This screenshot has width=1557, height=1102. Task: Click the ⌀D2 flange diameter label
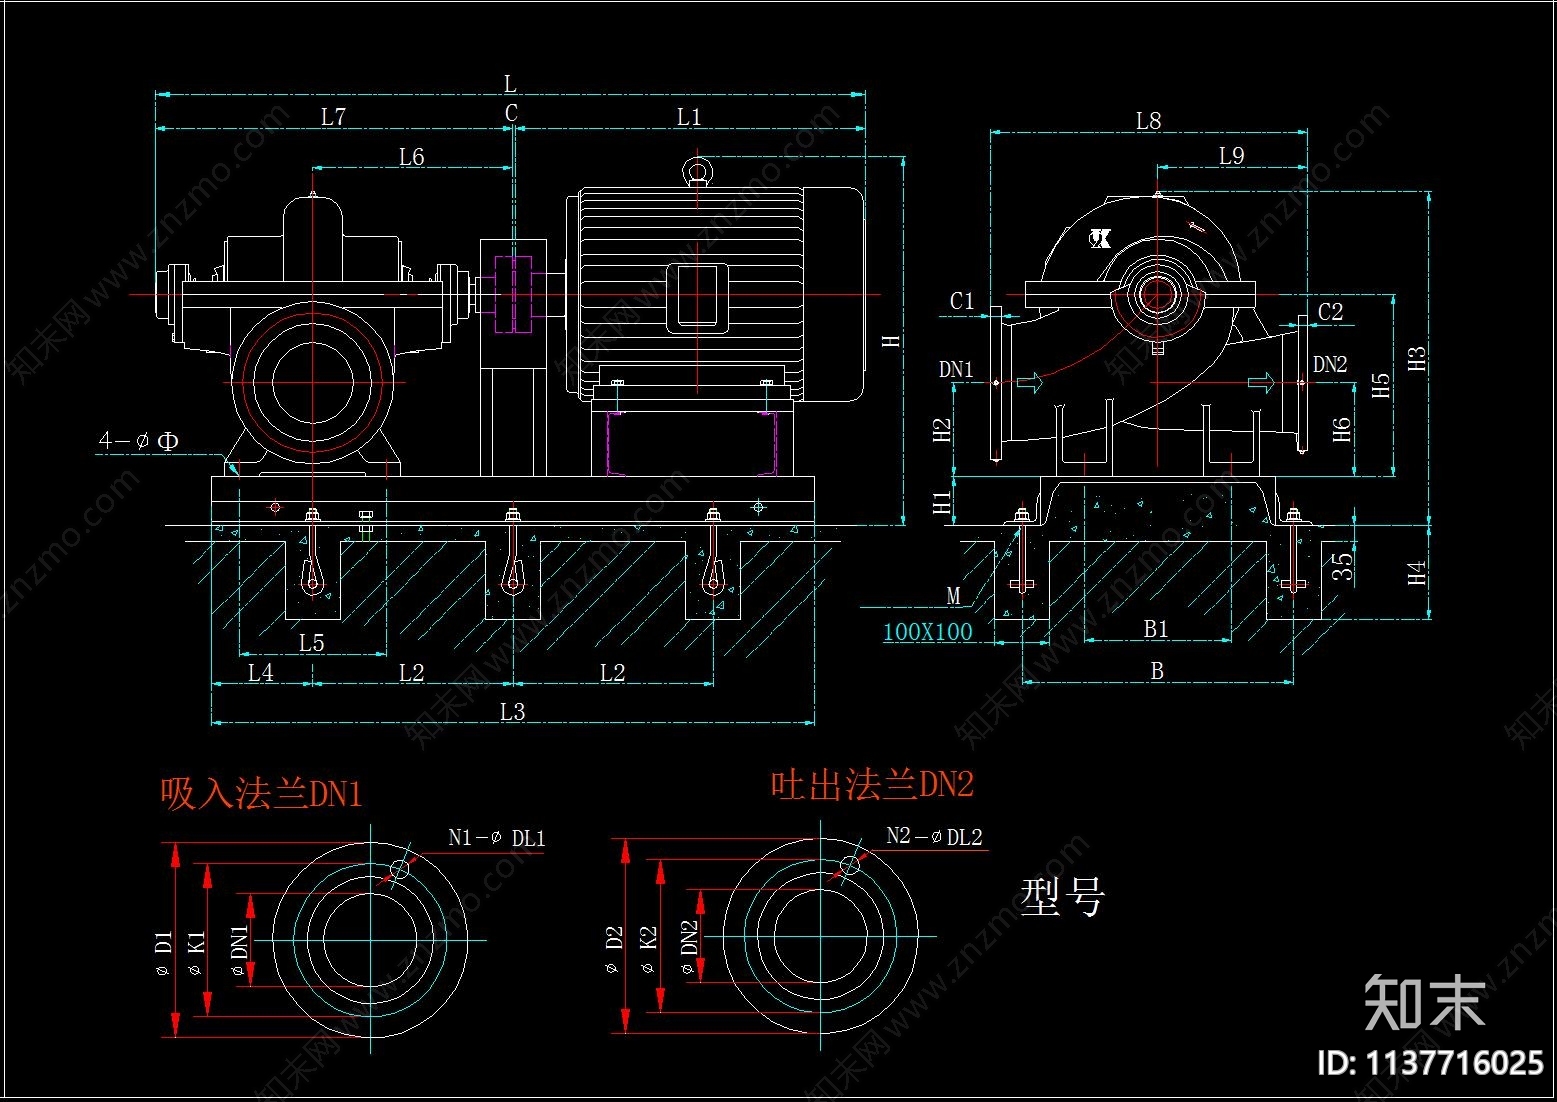pos(614,950)
